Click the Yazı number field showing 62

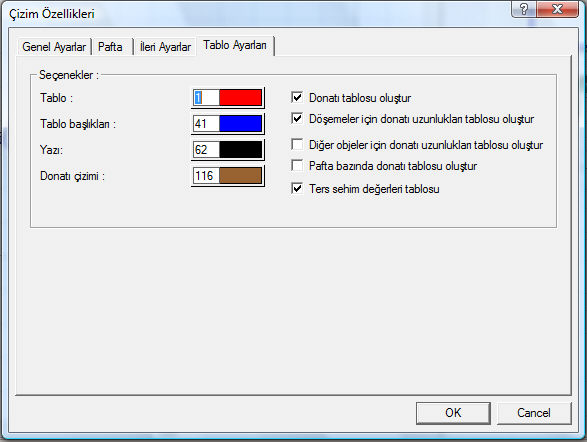coord(206,150)
